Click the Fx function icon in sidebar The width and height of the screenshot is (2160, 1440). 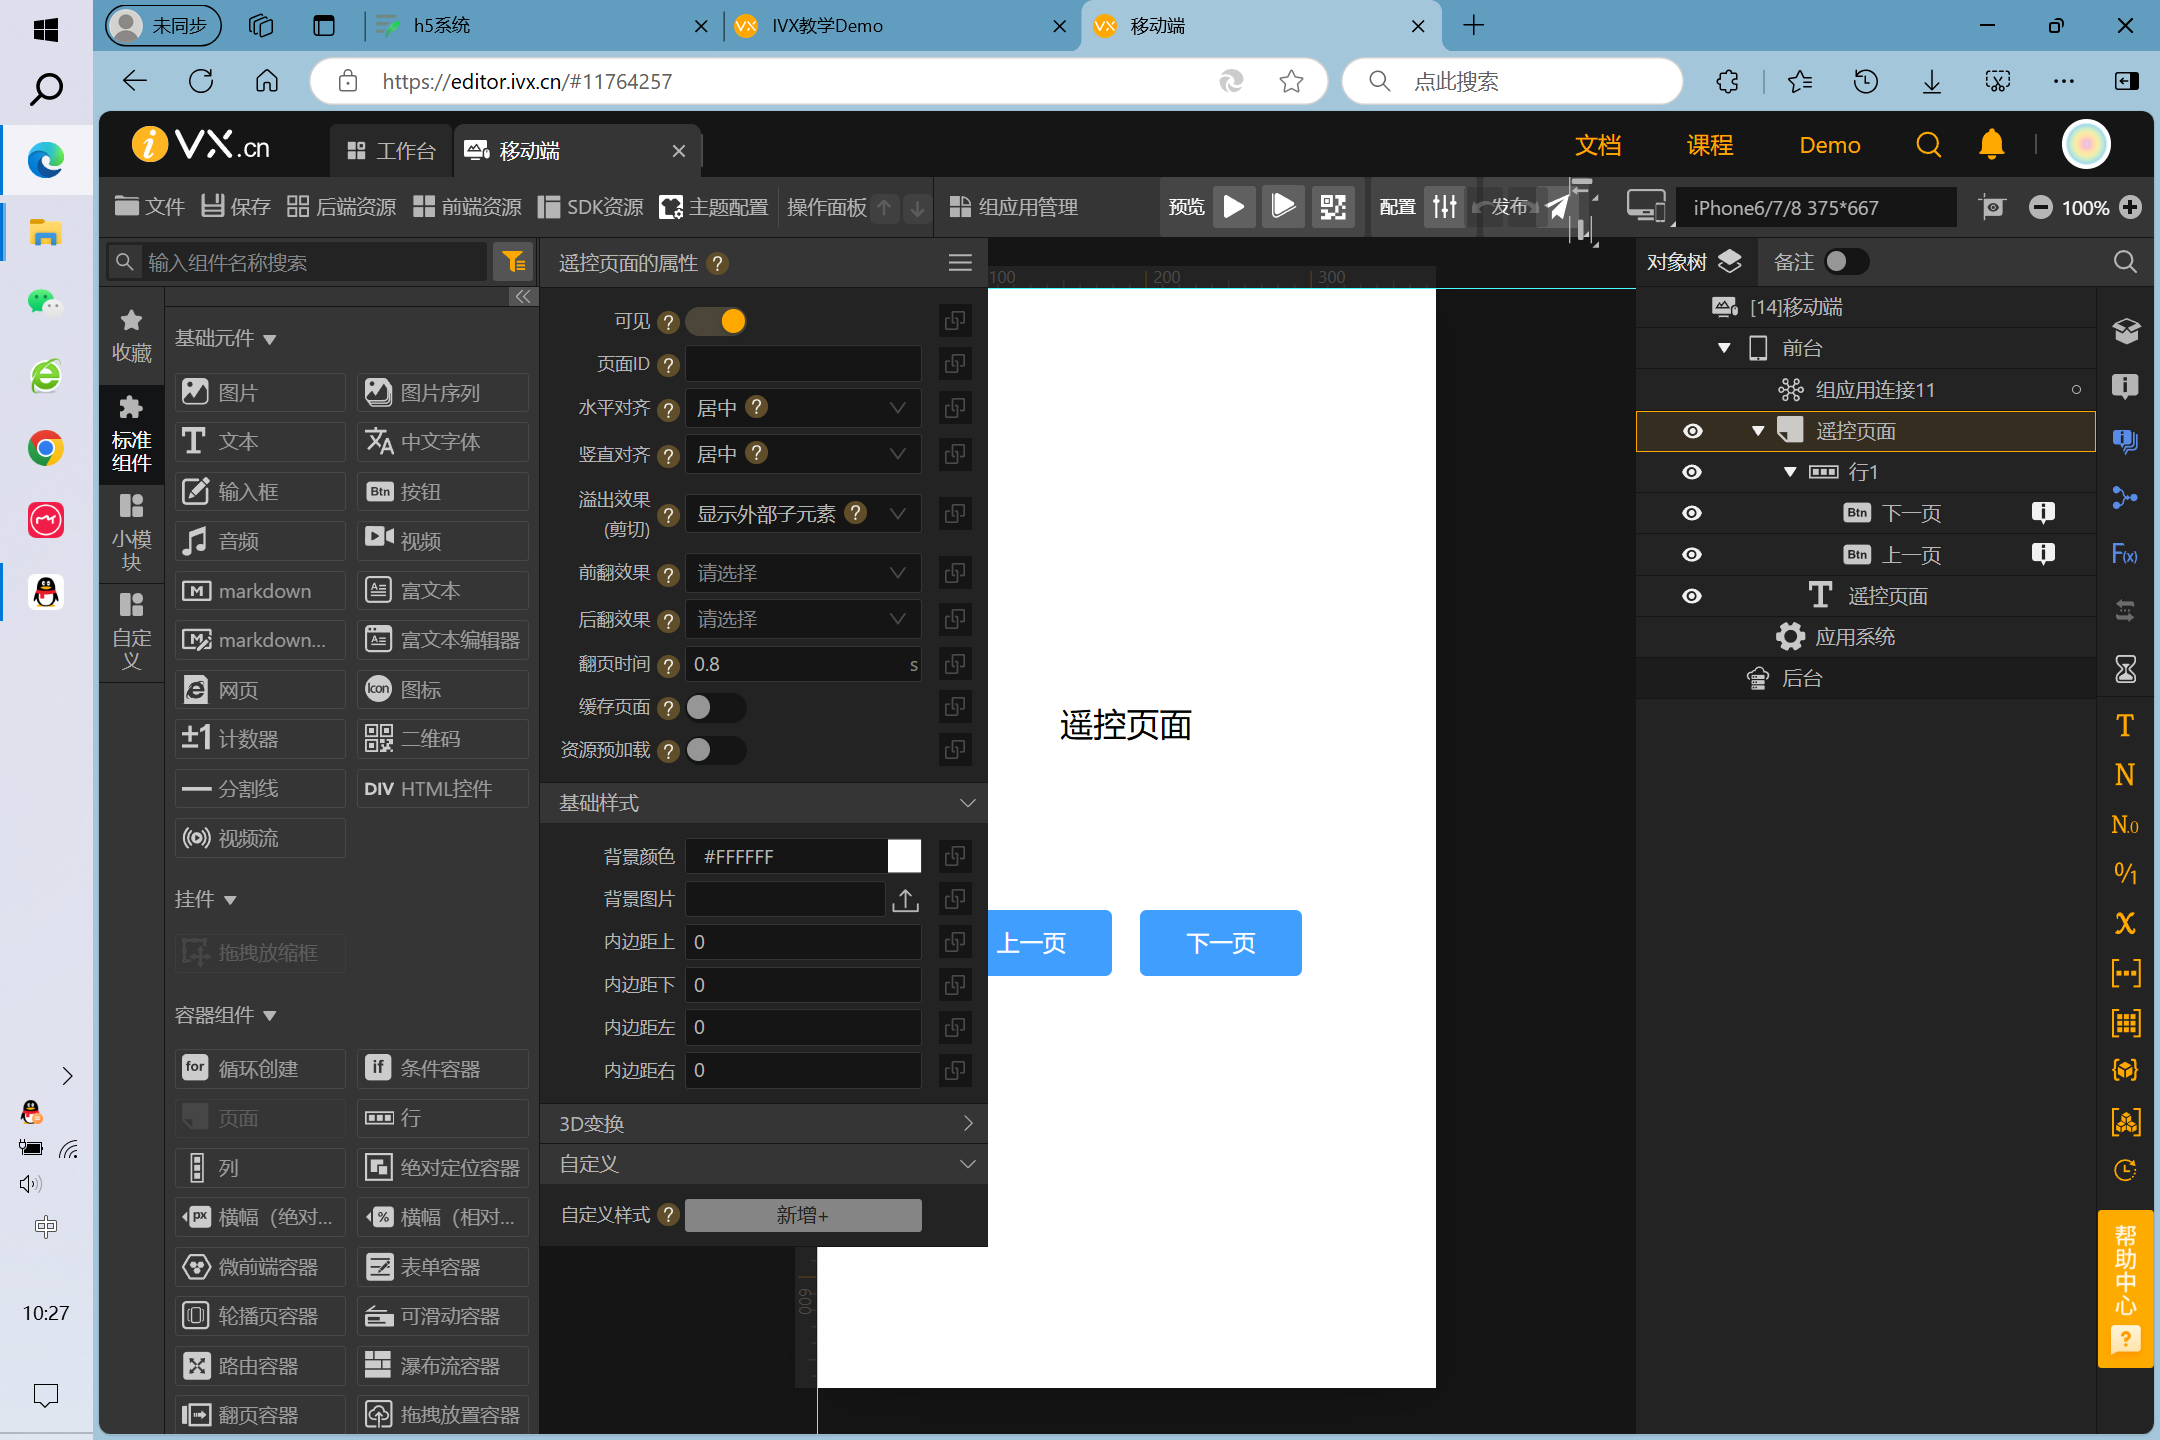(2125, 553)
